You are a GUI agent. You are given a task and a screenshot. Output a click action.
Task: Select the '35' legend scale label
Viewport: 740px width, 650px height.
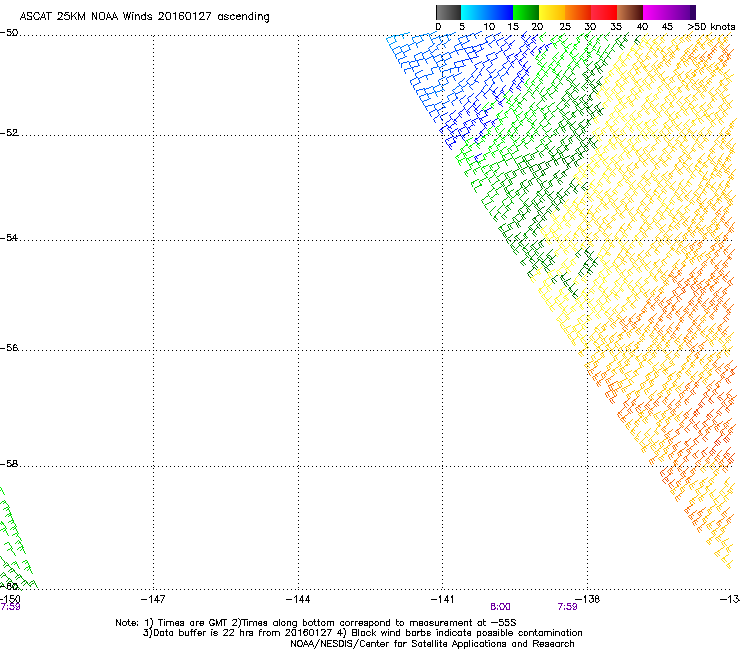(616, 27)
